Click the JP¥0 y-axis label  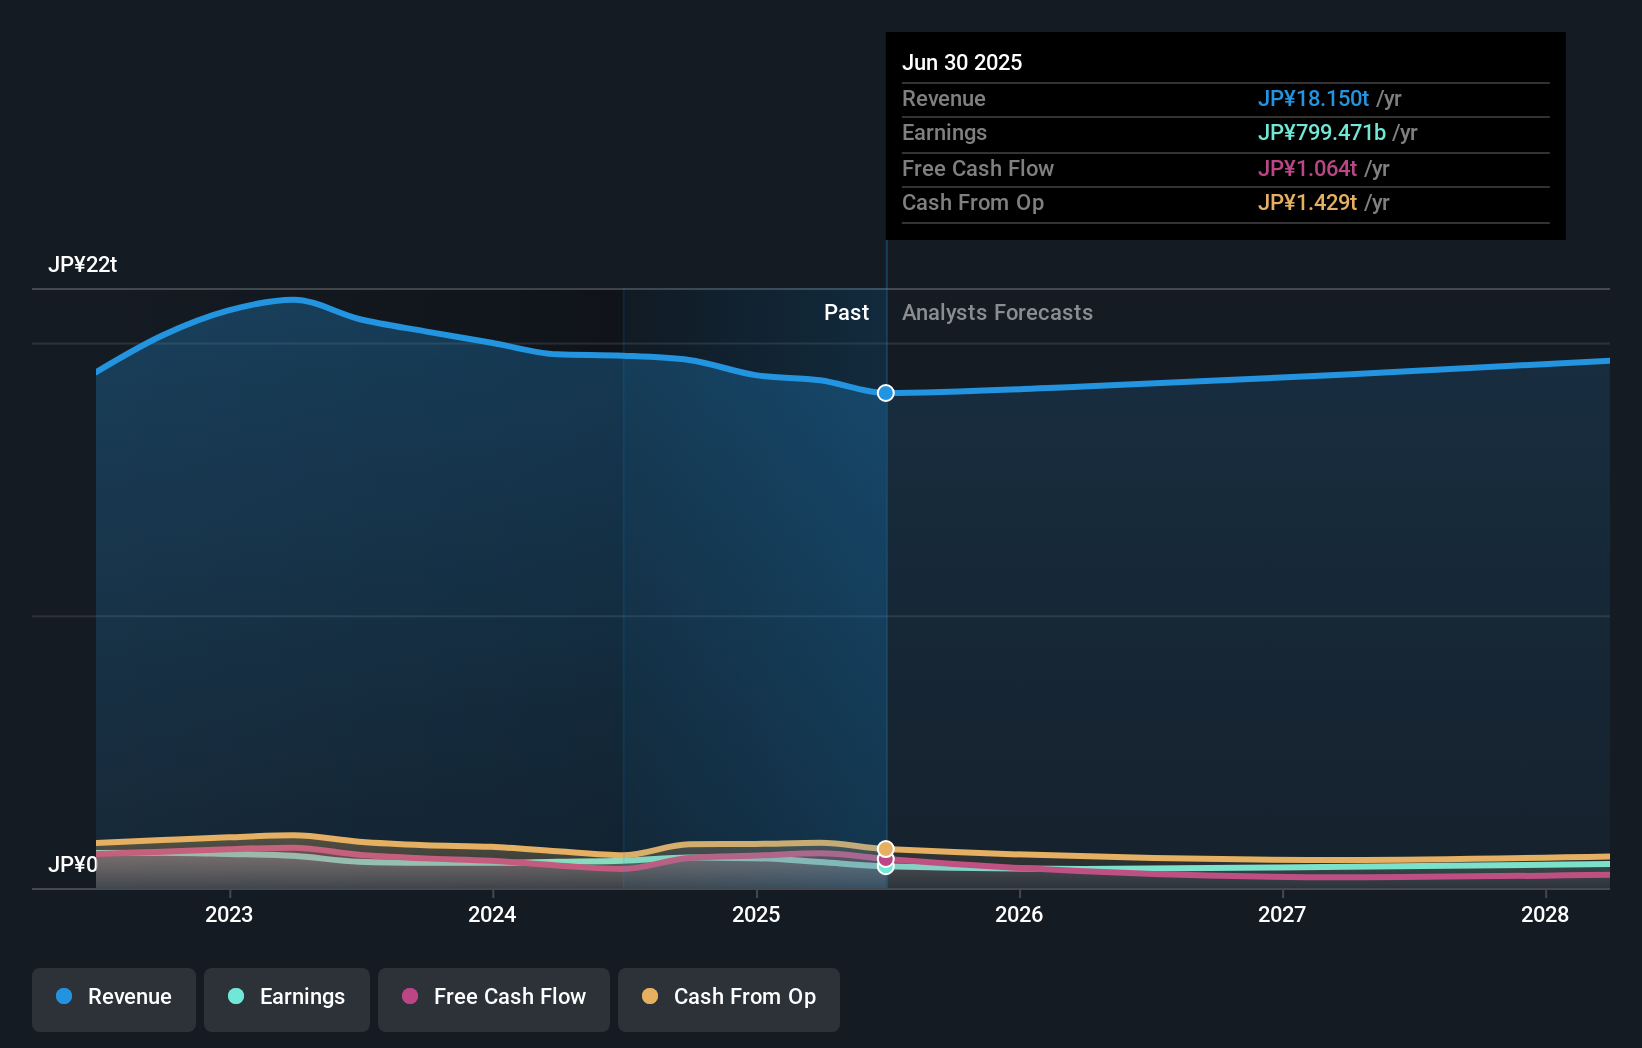tap(73, 865)
